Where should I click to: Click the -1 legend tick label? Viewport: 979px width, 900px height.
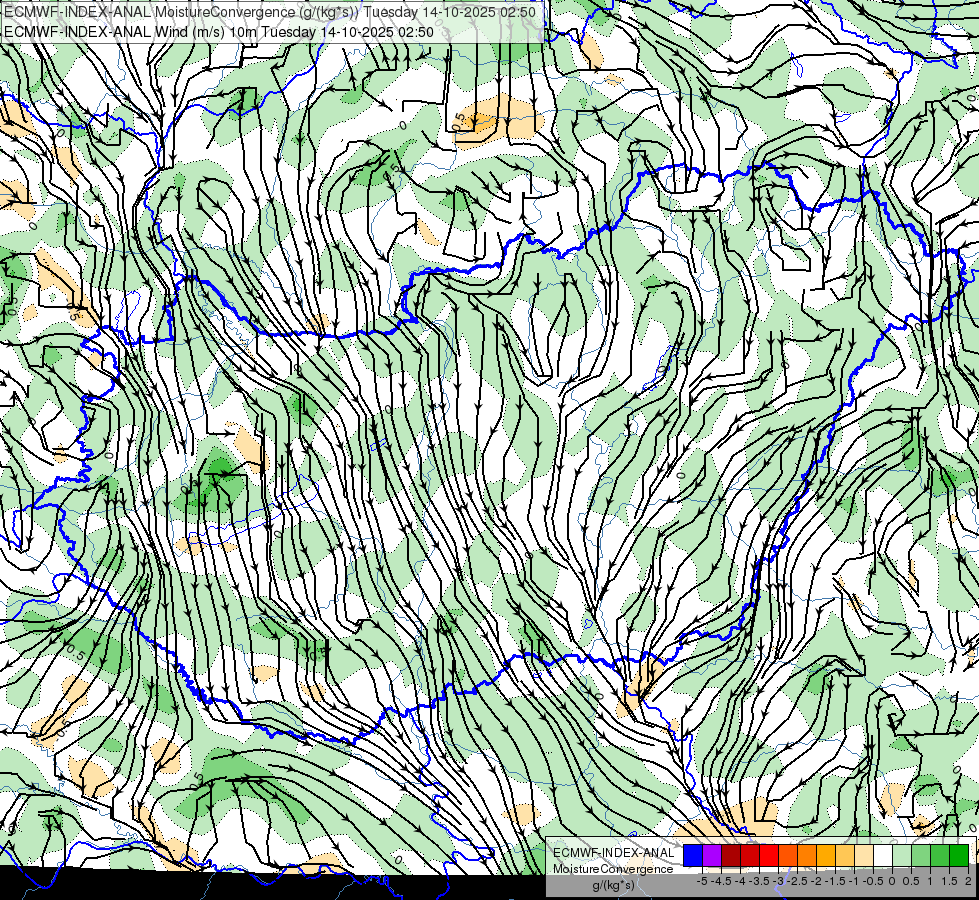click(854, 881)
